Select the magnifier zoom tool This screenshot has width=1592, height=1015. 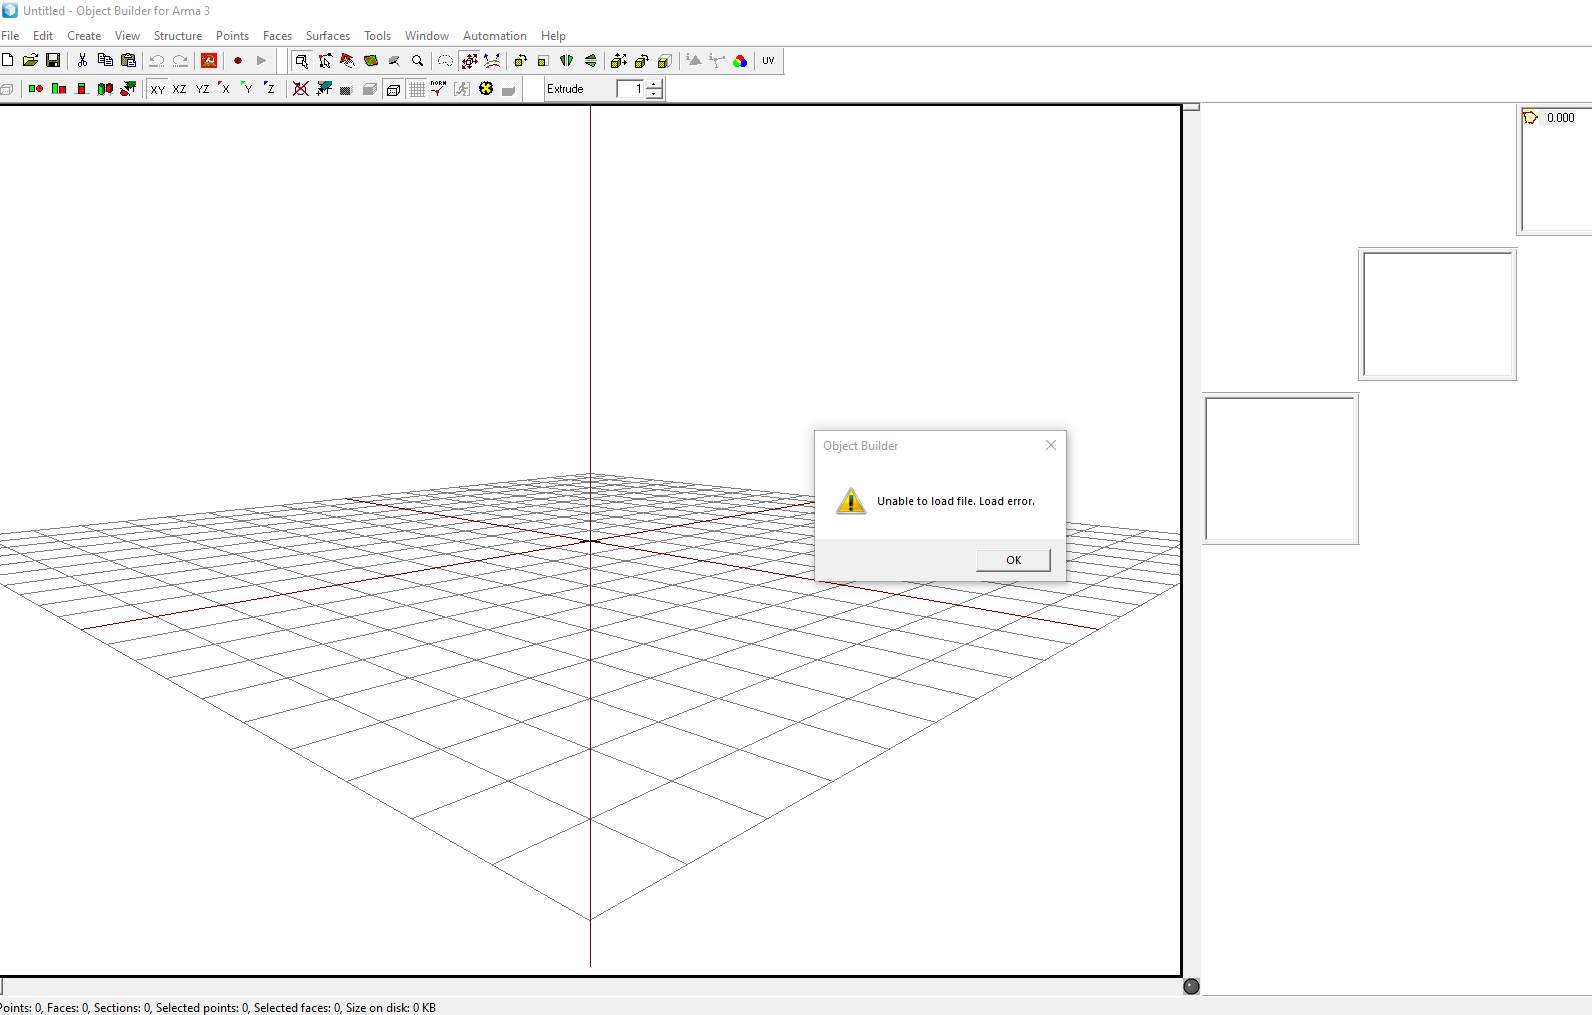pyautogui.click(x=418, y=61)
